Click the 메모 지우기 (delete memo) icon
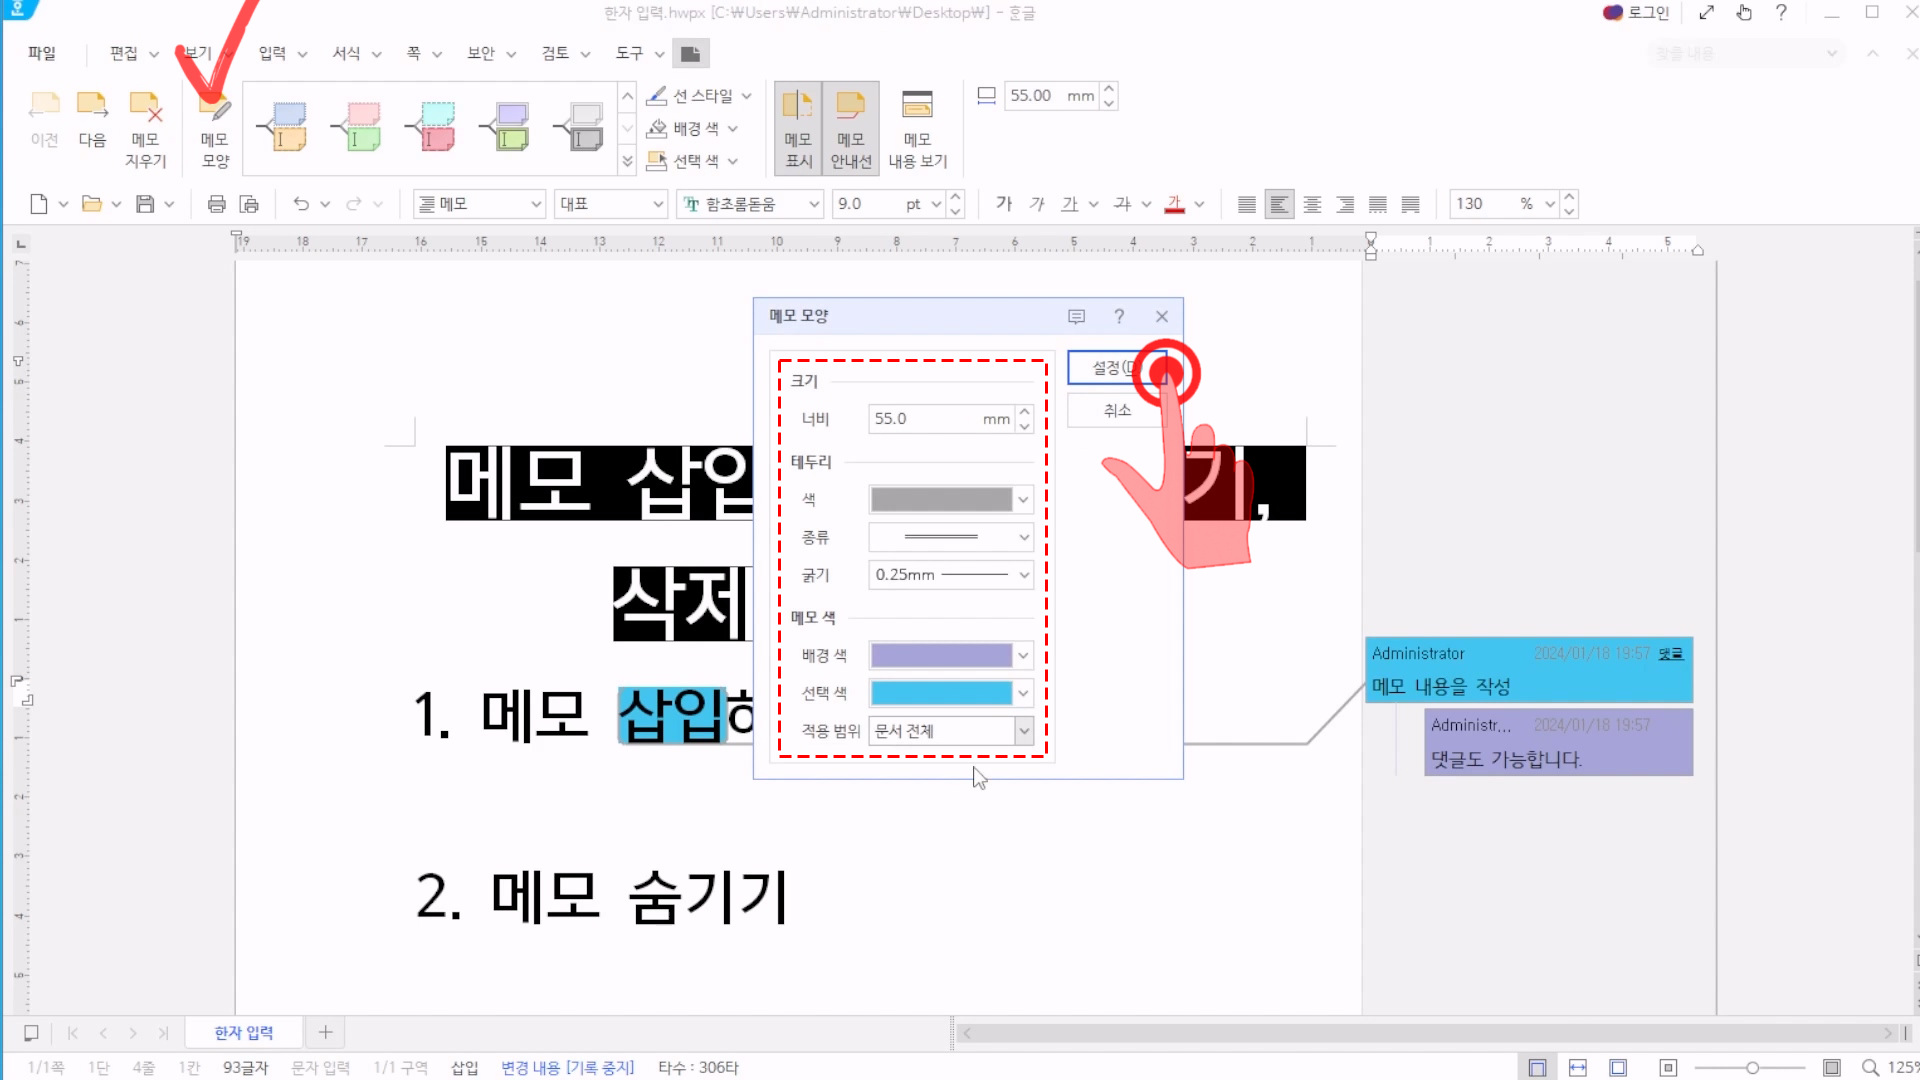This screenshot has height=1080, width=1920. [145, 106]
